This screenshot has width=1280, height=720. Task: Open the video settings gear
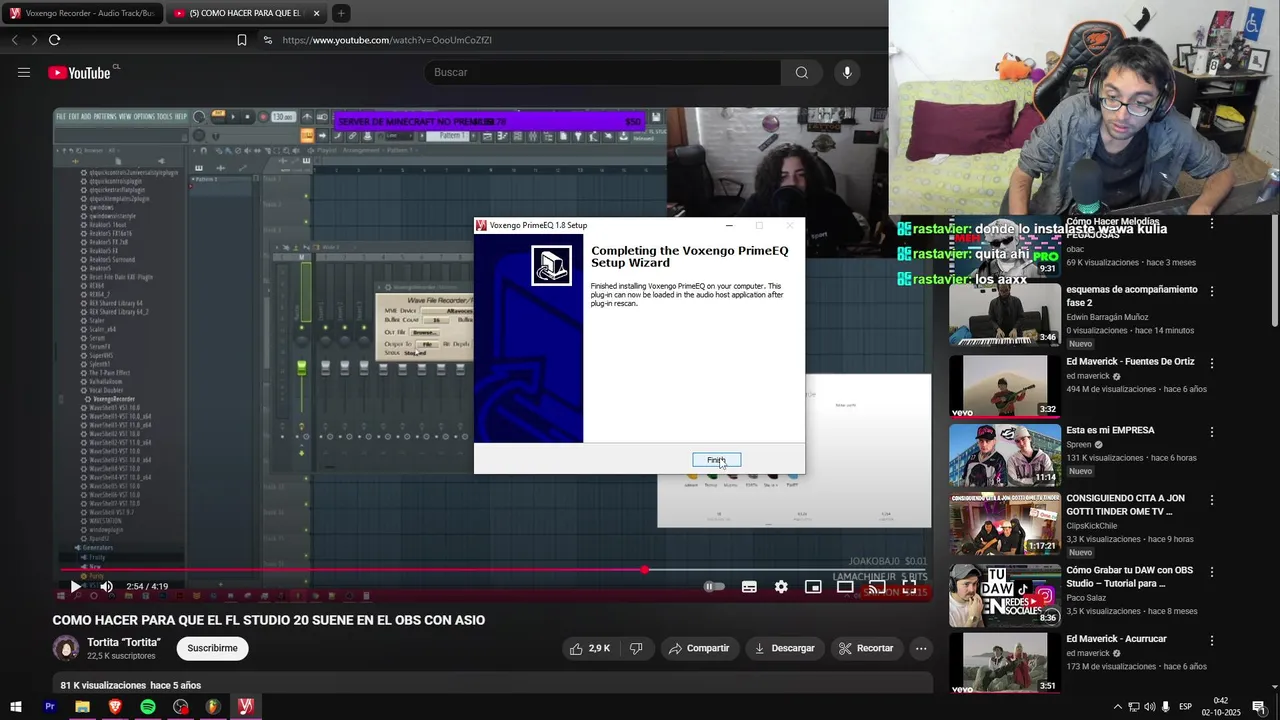(781, 587)
